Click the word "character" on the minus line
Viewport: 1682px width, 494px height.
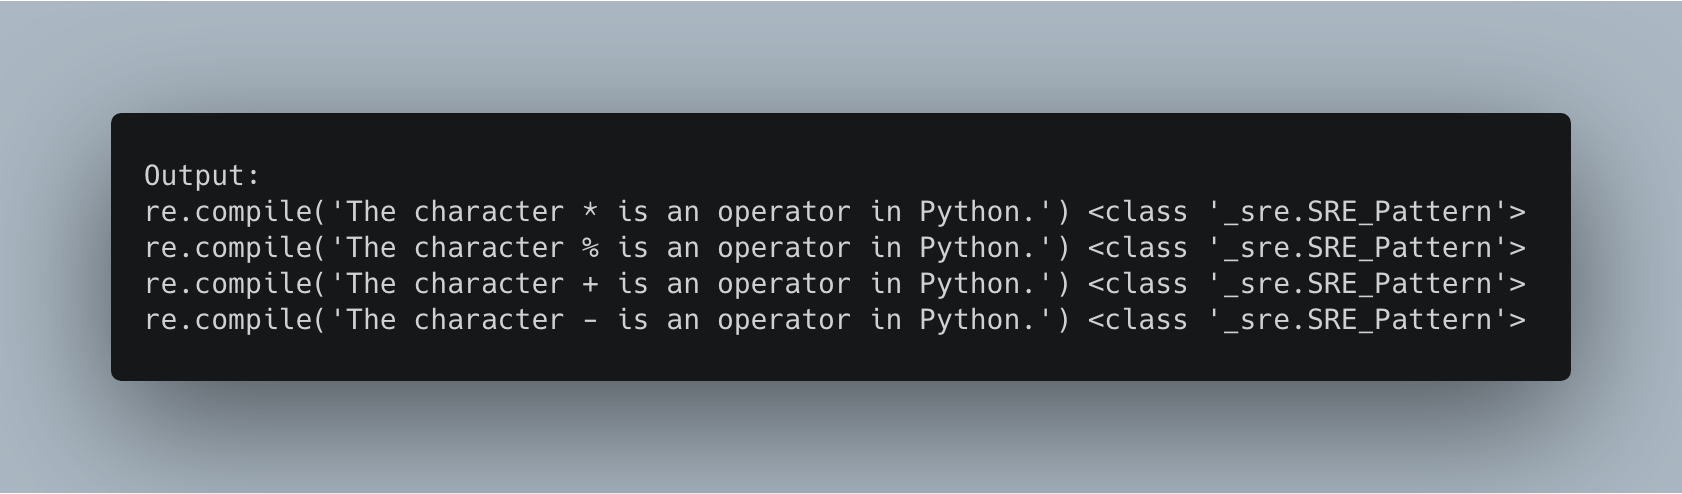click(x=489, y=320)
